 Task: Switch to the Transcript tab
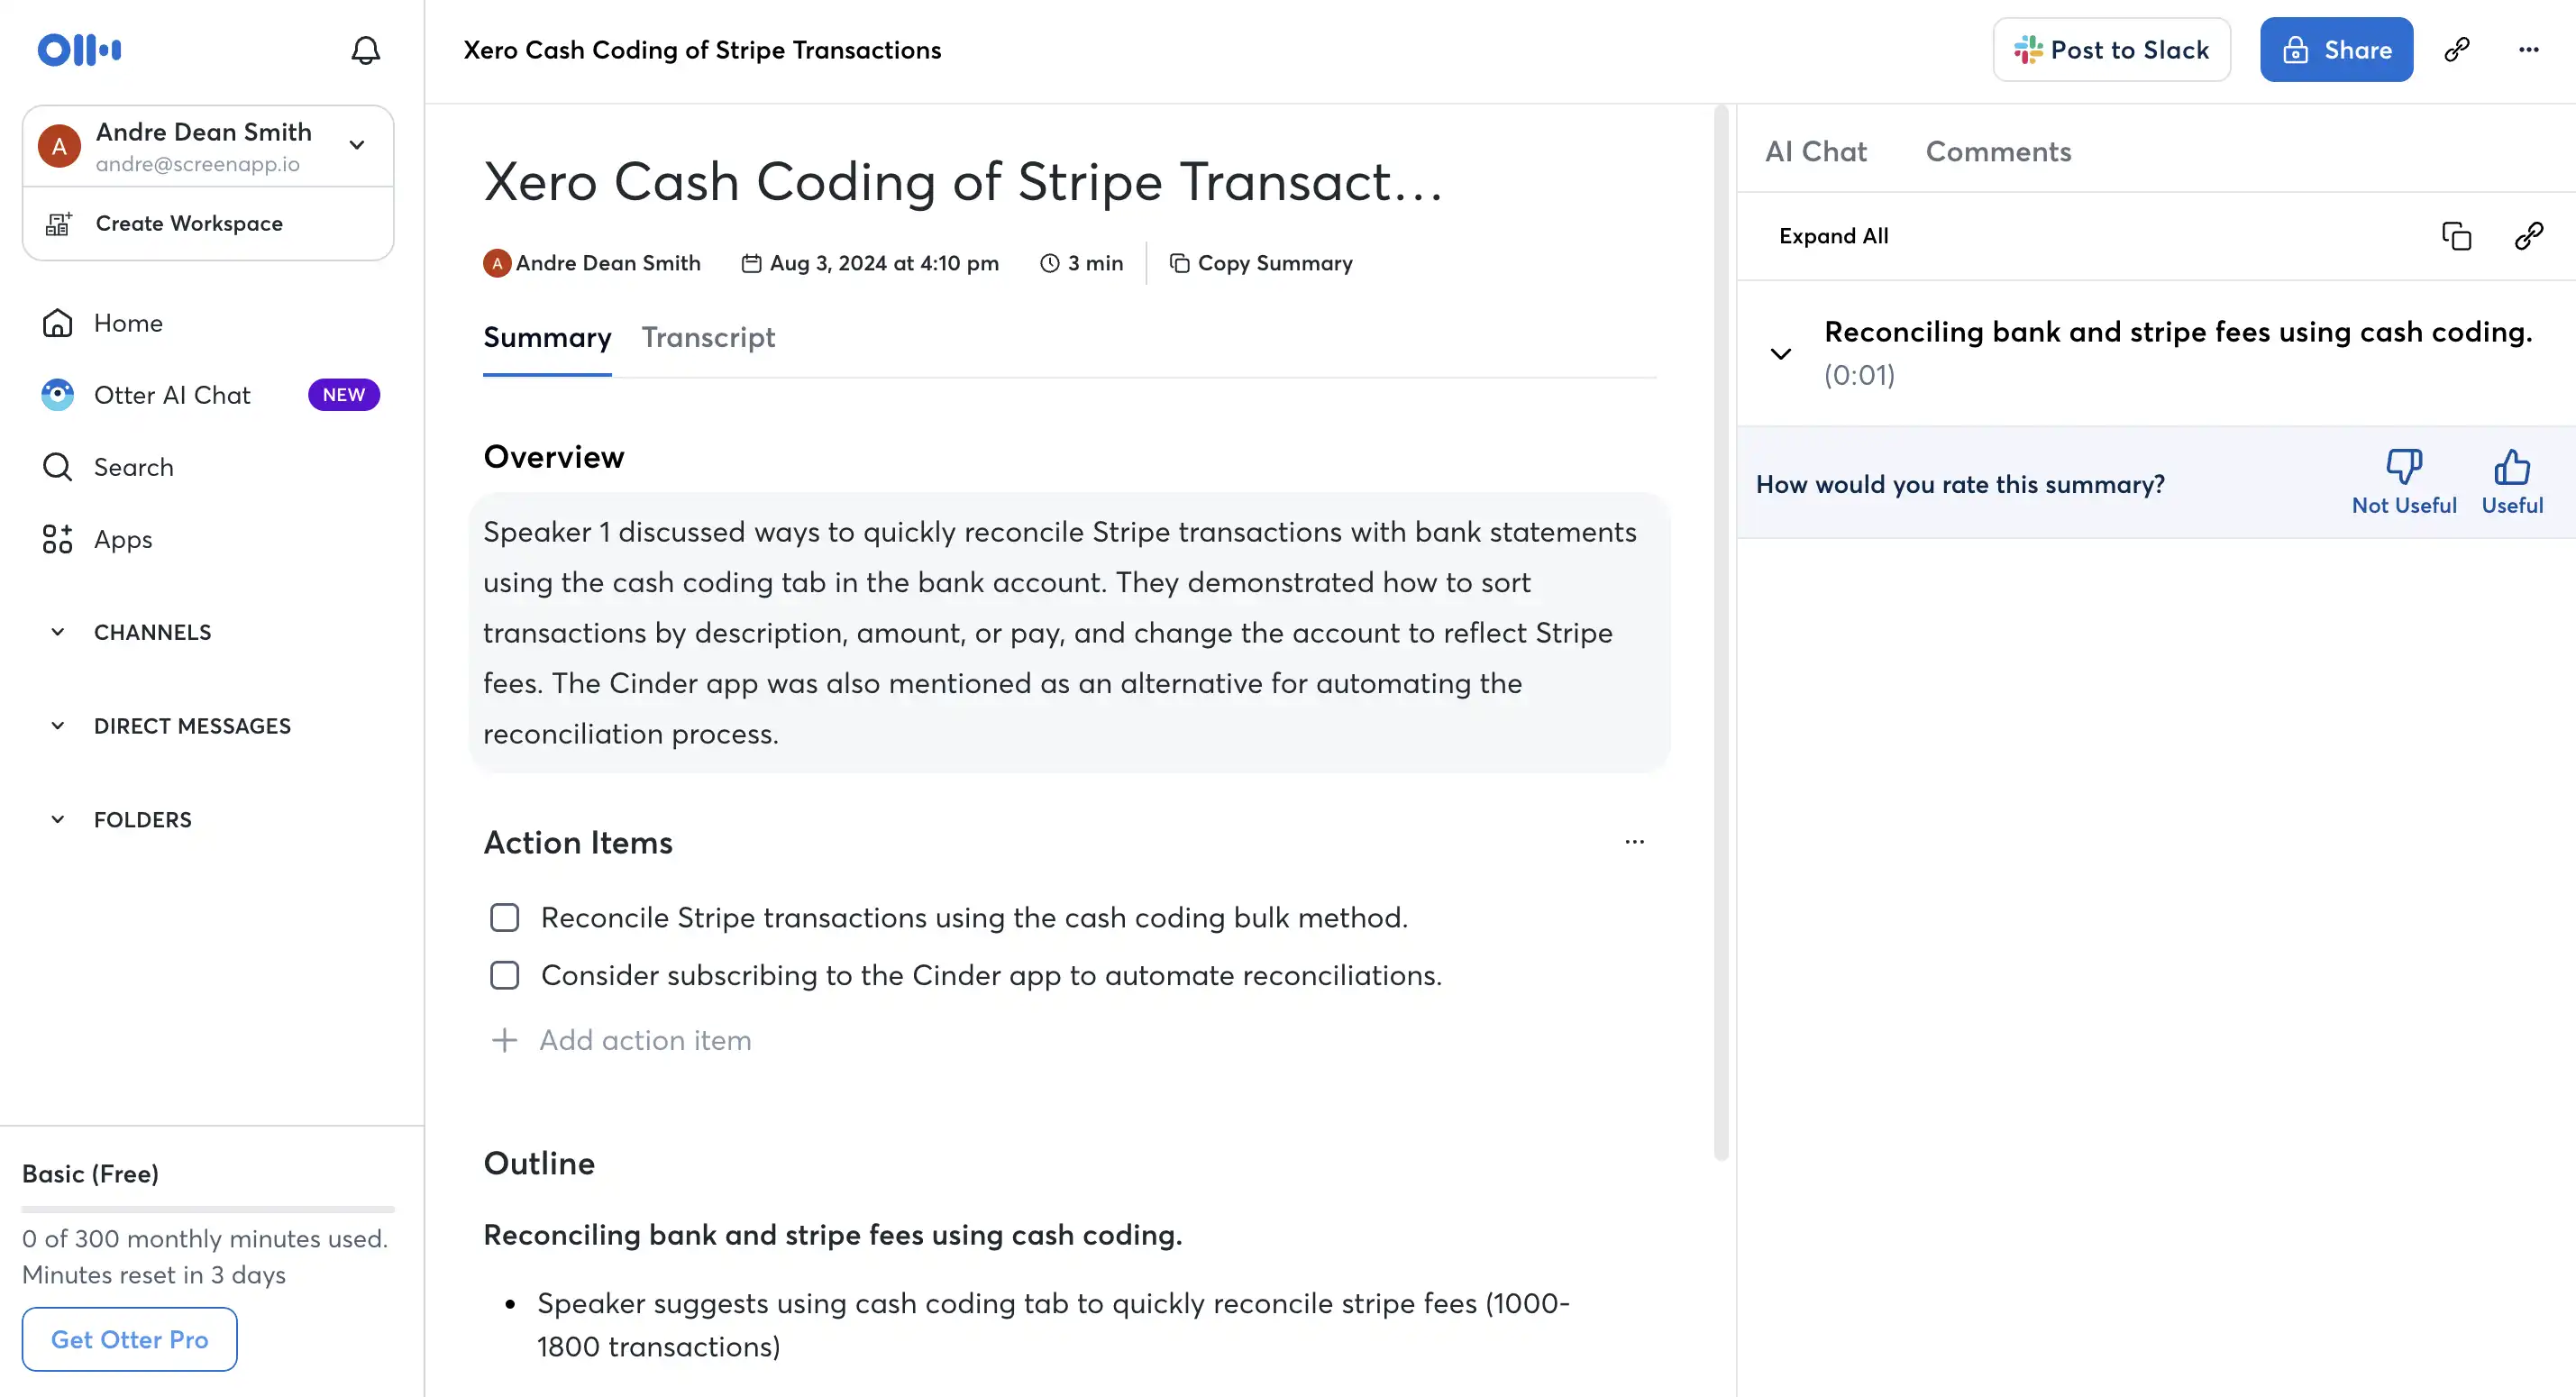coord(708,338)
